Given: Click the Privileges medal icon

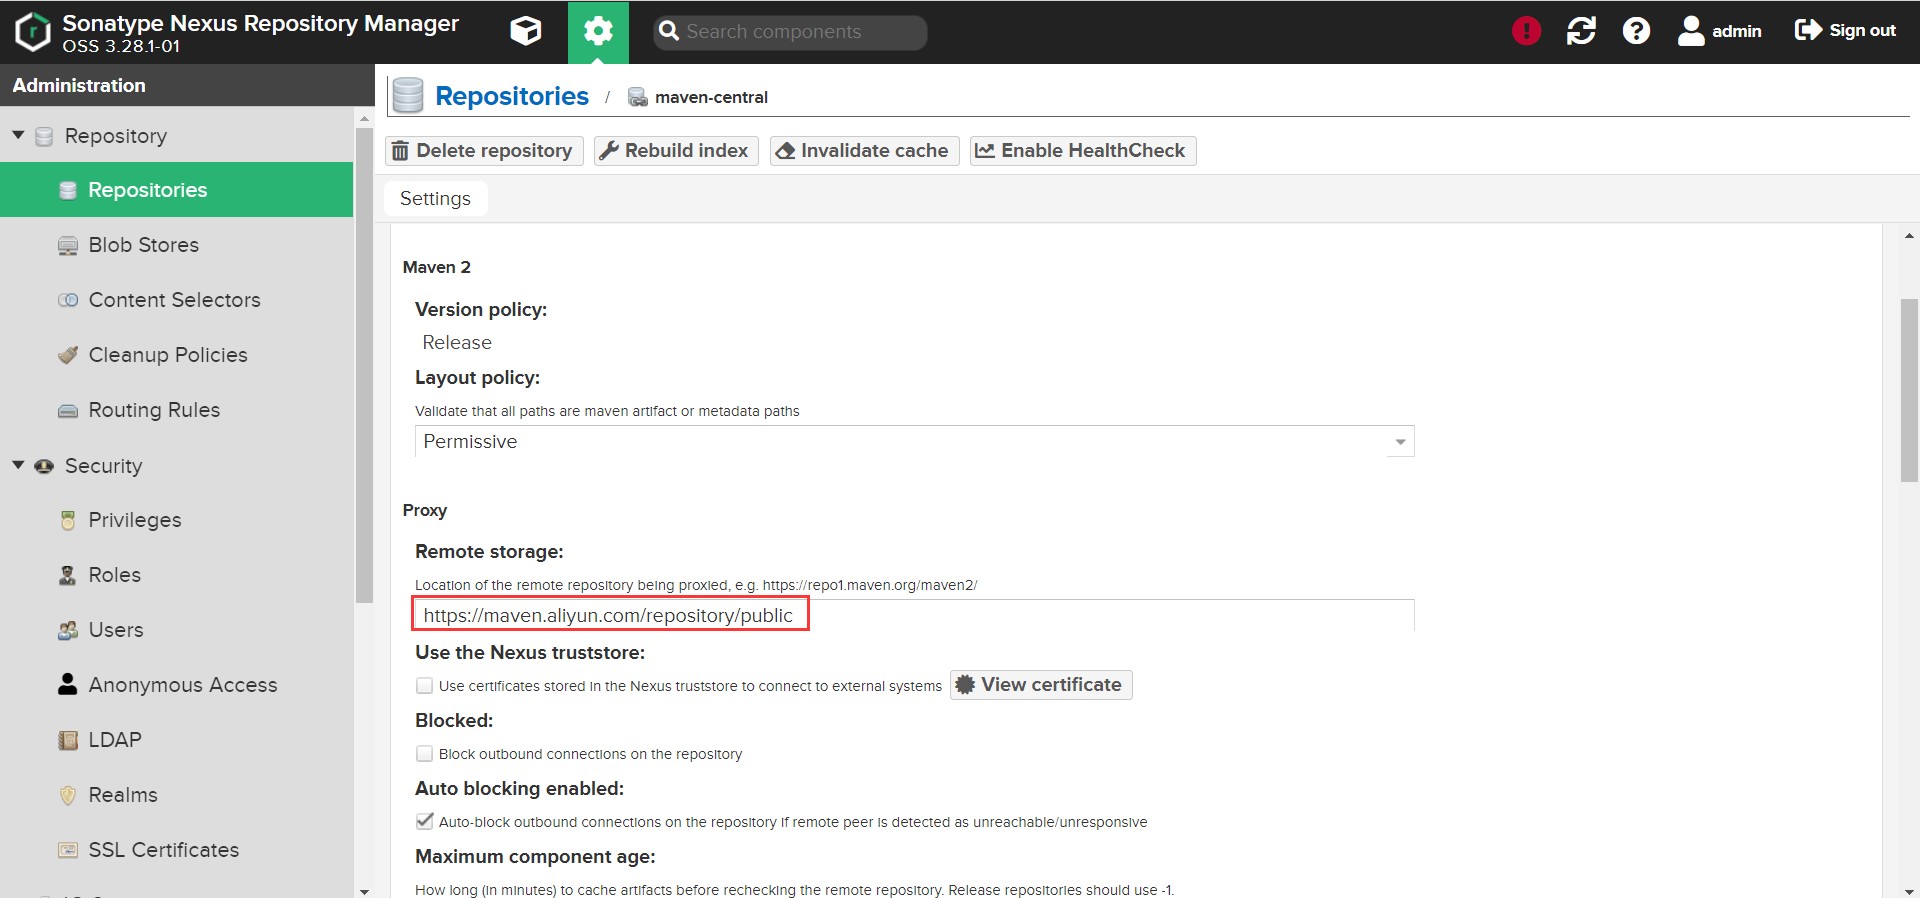Looking at the screenshot, I should [x=68, y=520].
